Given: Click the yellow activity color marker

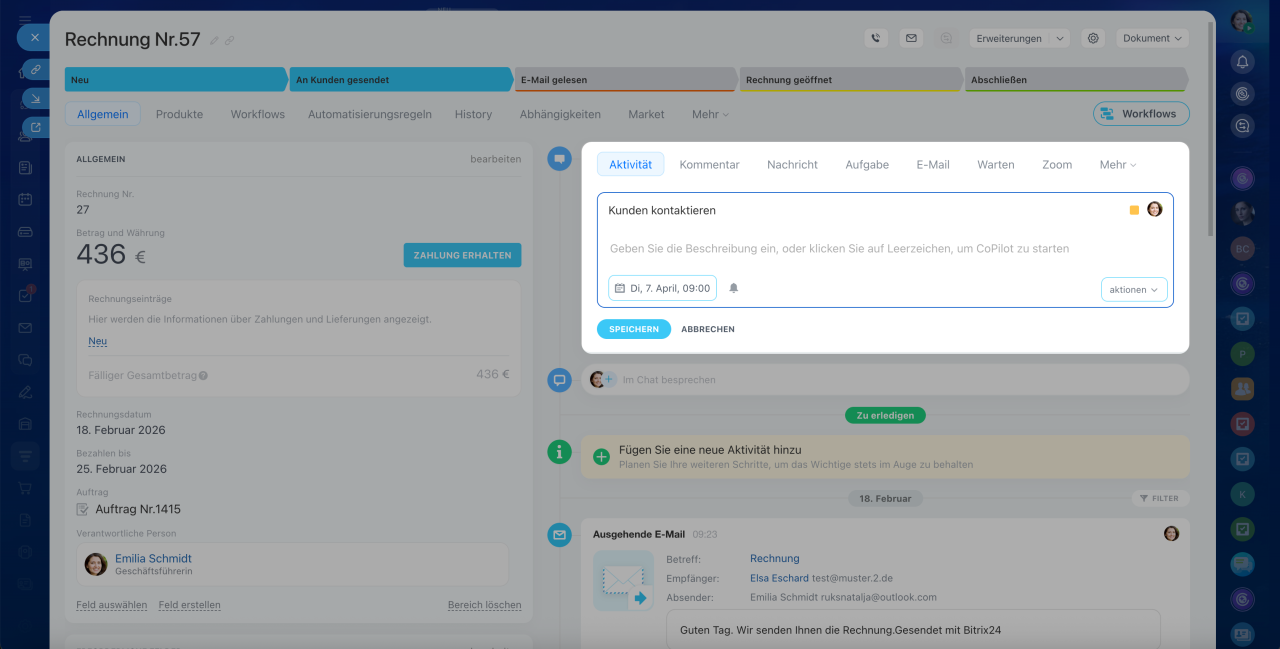Looking at the screenshot, I should click(1134, 210).
